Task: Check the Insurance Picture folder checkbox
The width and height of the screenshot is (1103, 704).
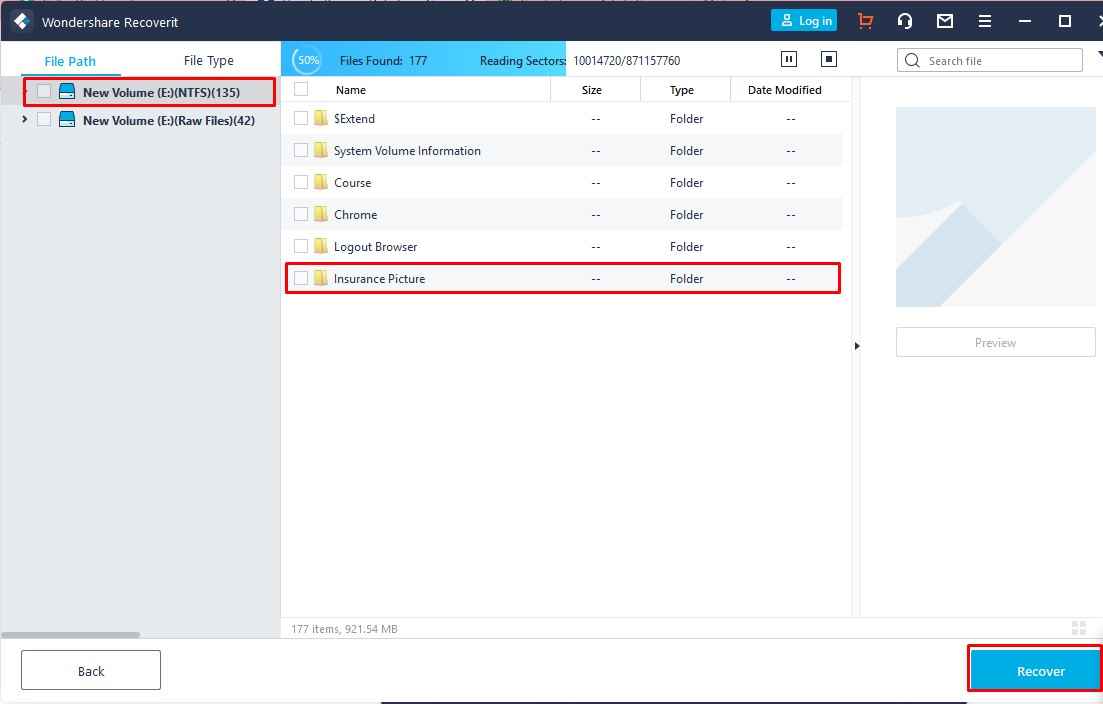Action: tap(301, 279)
